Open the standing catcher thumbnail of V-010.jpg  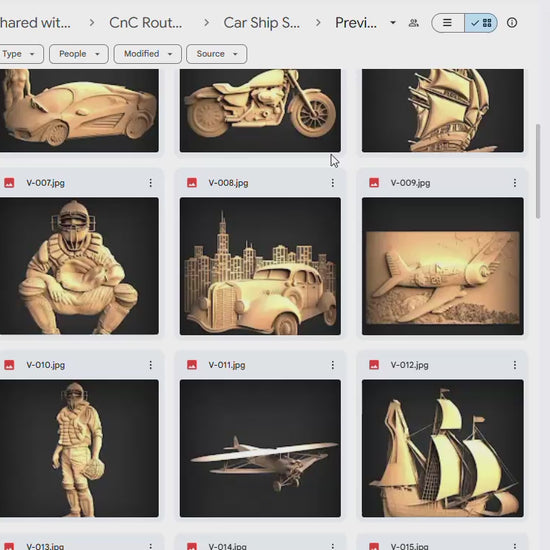click(79, 448)
